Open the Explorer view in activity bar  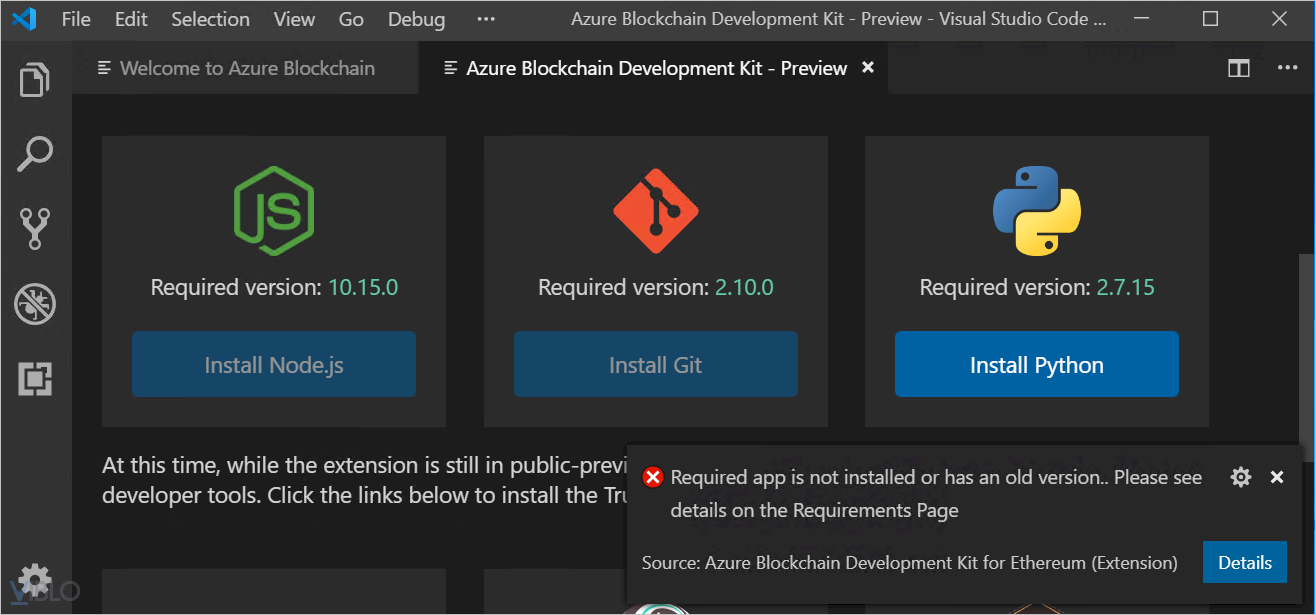[x=35, y=80]
